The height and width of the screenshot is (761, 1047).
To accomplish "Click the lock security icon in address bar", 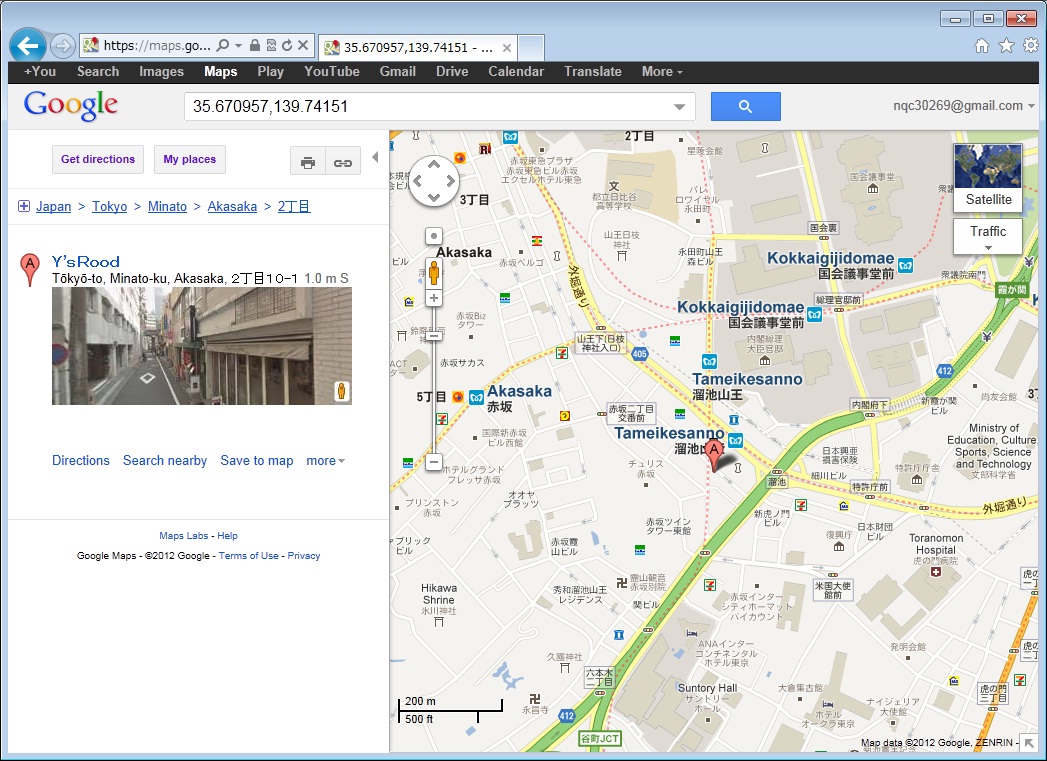I will click(x=254, y=45).
